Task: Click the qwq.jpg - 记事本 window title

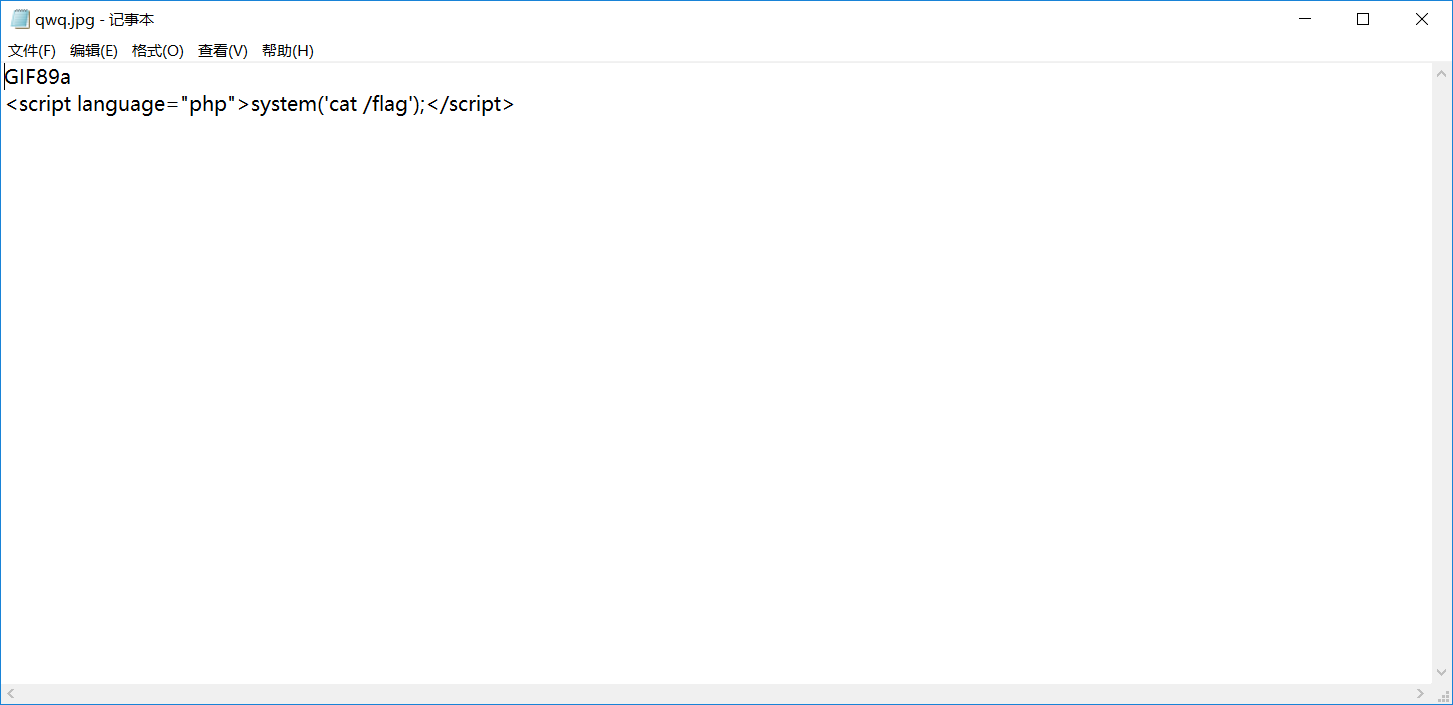Action: tap(95, 20)
